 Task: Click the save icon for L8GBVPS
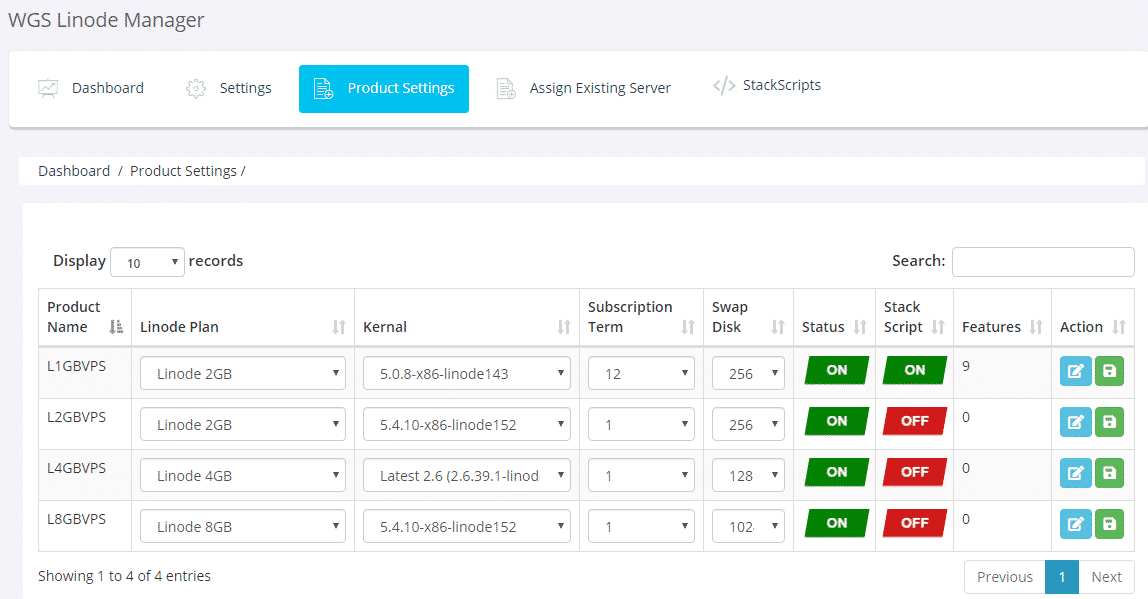point(1109,524)
